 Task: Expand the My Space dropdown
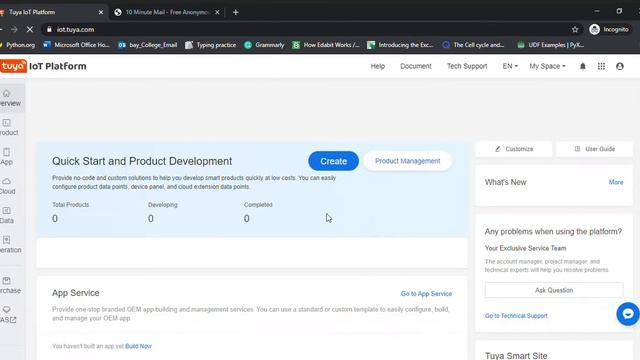[x=547, y=66]
